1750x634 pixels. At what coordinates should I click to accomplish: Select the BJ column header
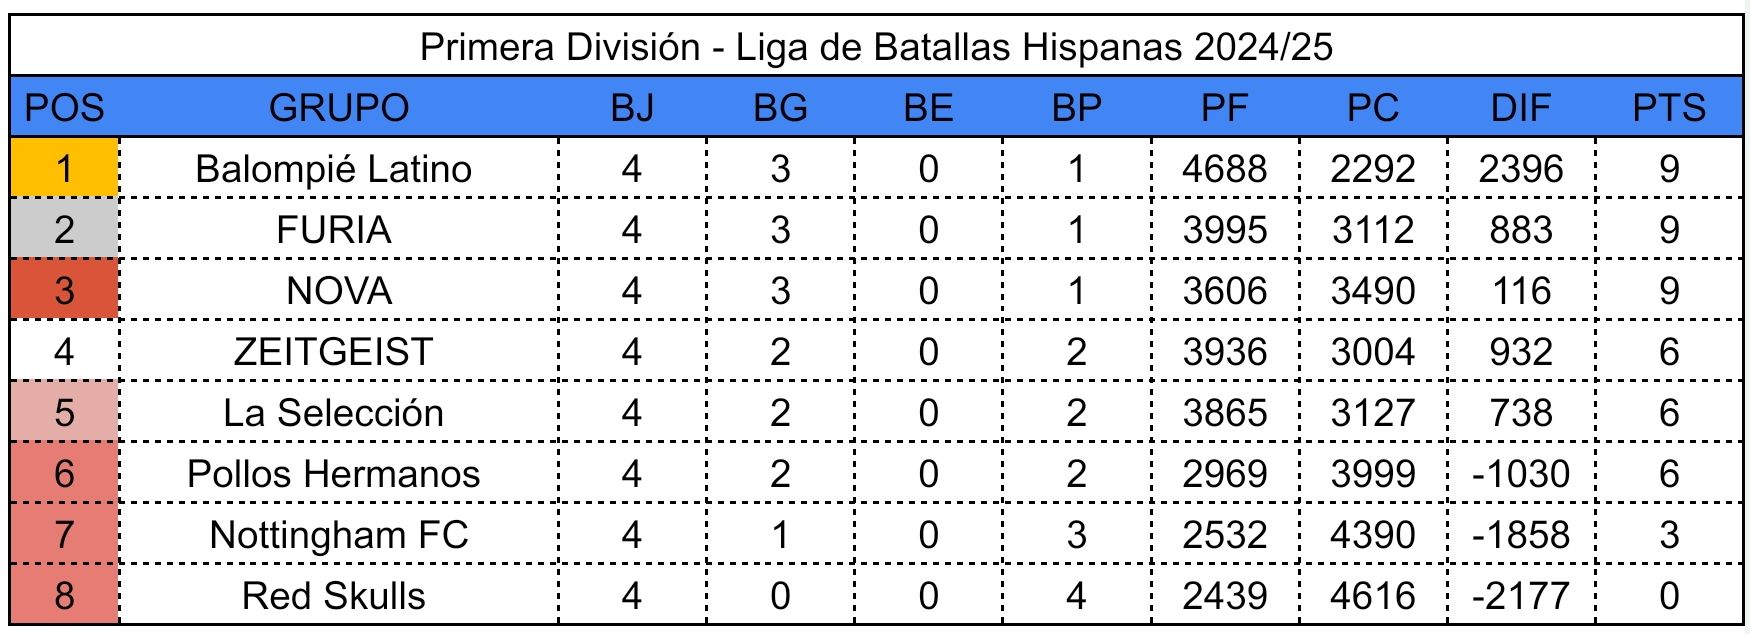point(631,108)
